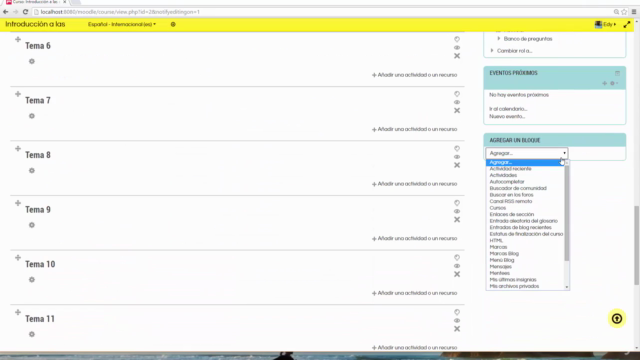Select Actividades from the block list
640x360 pixels.
503,175
